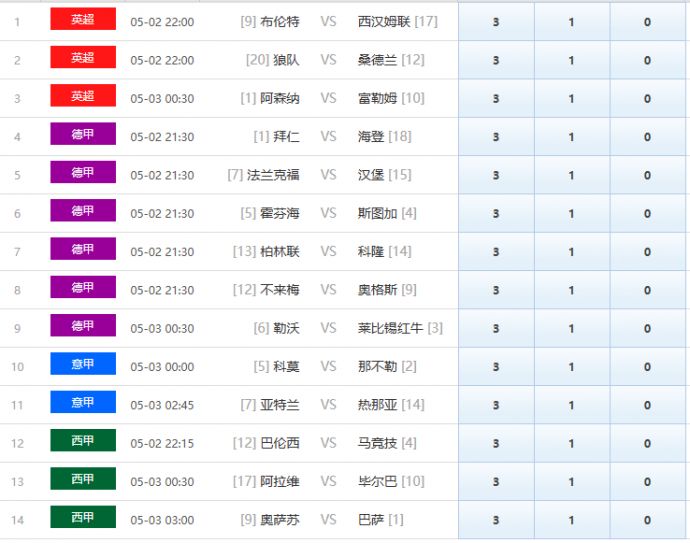Select 0 for 拜仁 vs 海登
Viewport: 690px width, 543px height.
tap(647, 136)
